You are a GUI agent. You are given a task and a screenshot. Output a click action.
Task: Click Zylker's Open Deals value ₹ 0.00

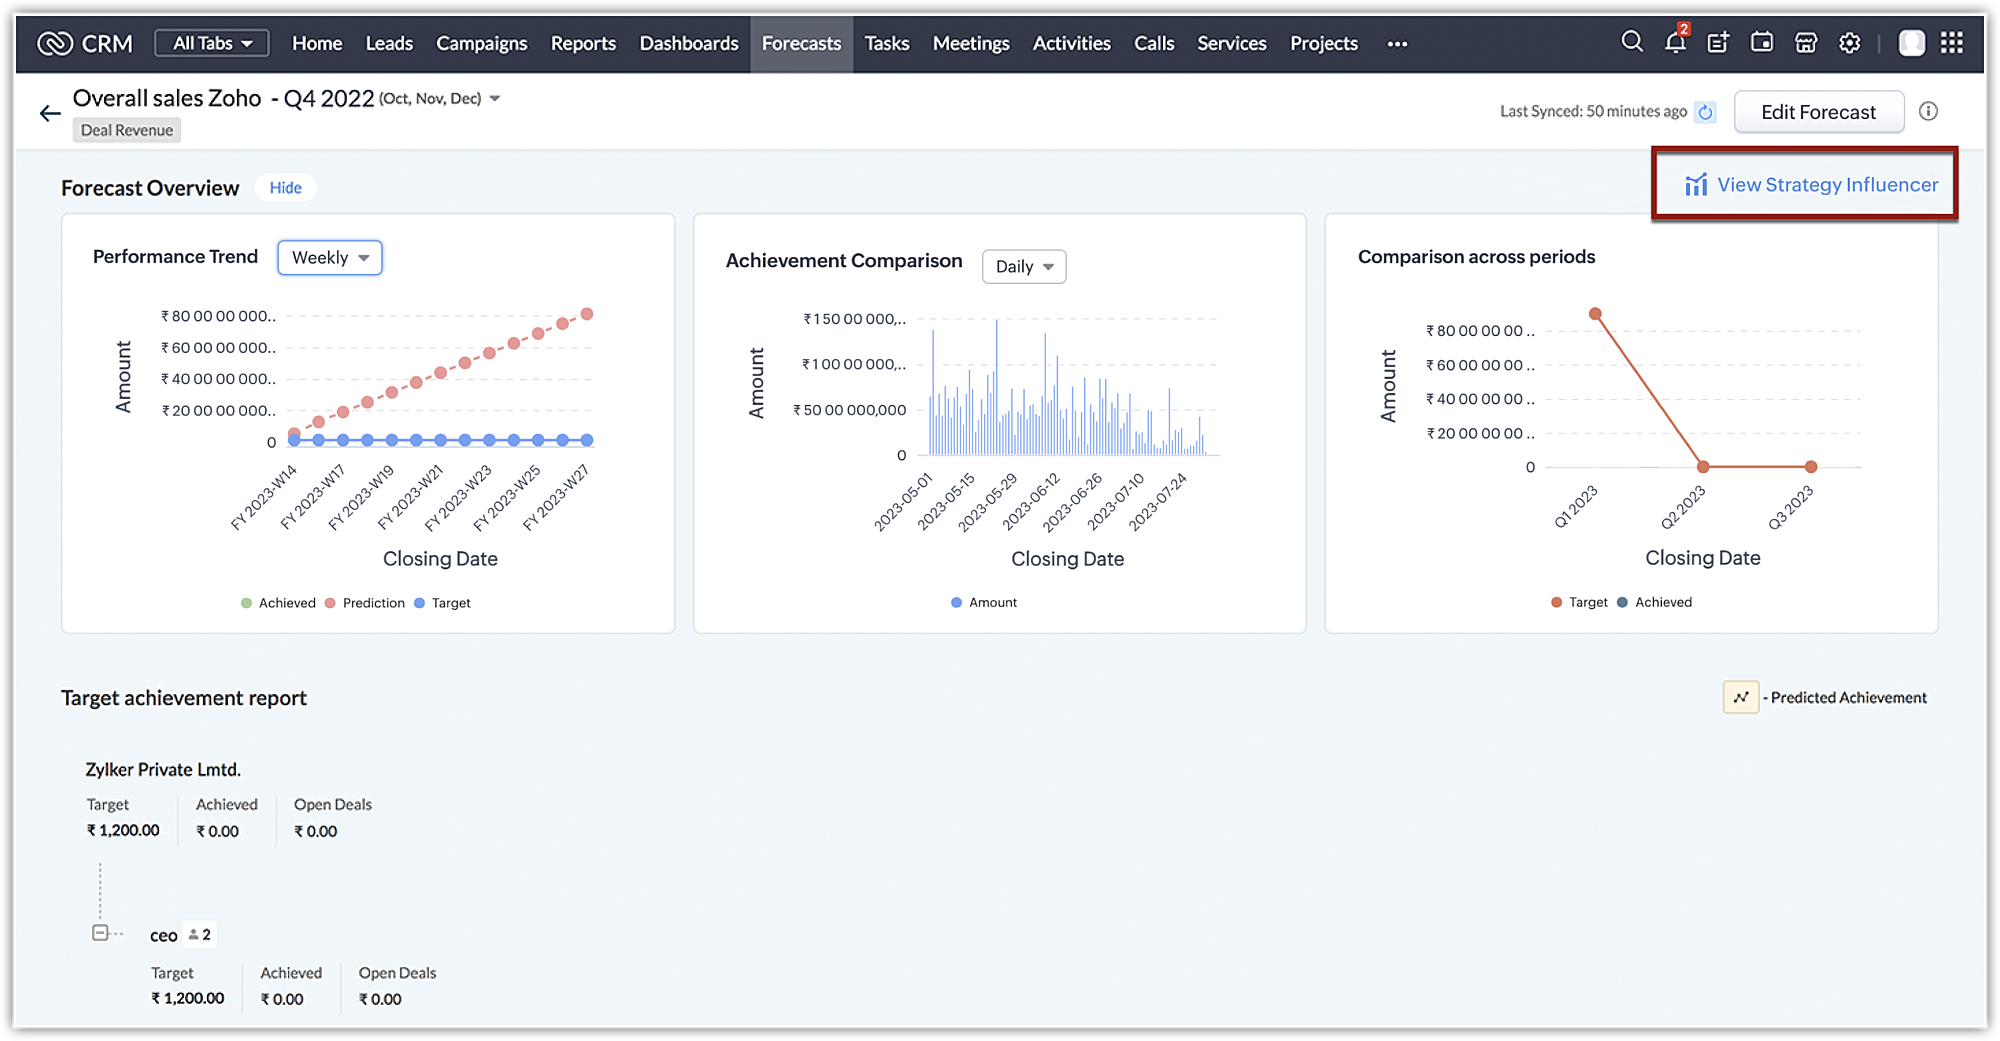tap(316, 831)
